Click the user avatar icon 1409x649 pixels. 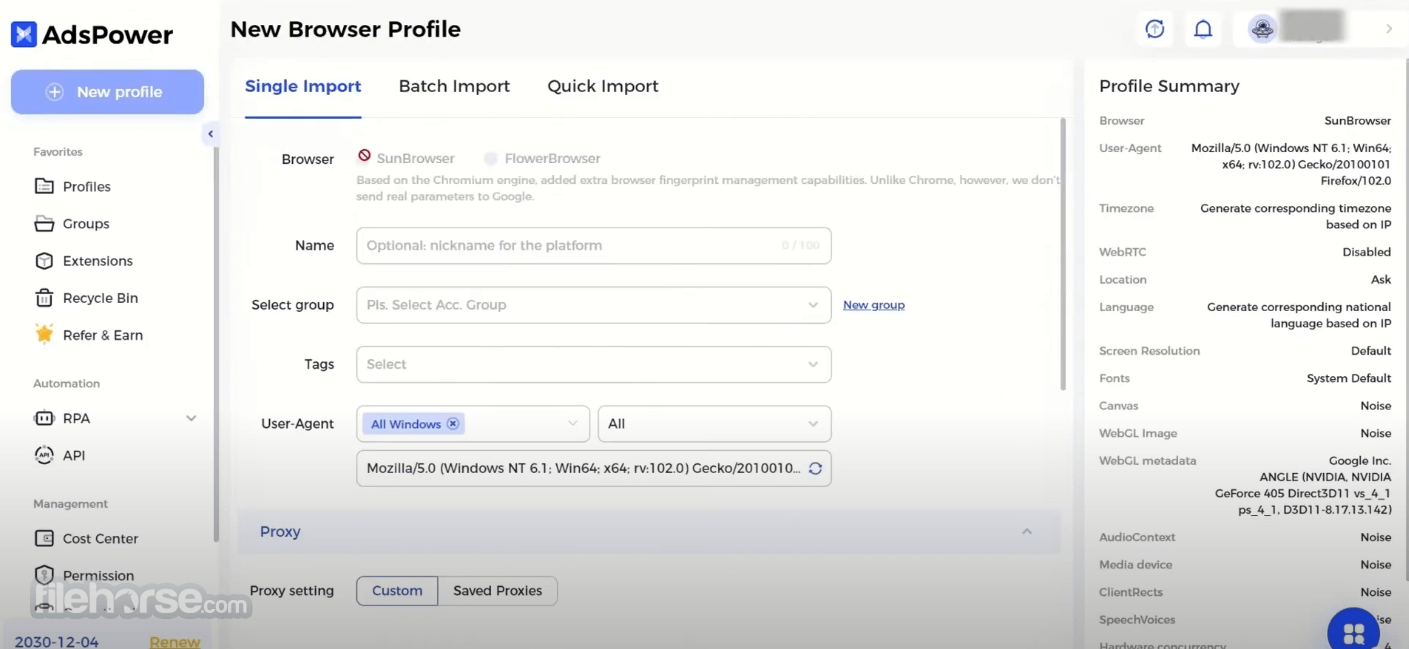(x=1262, y=29)
